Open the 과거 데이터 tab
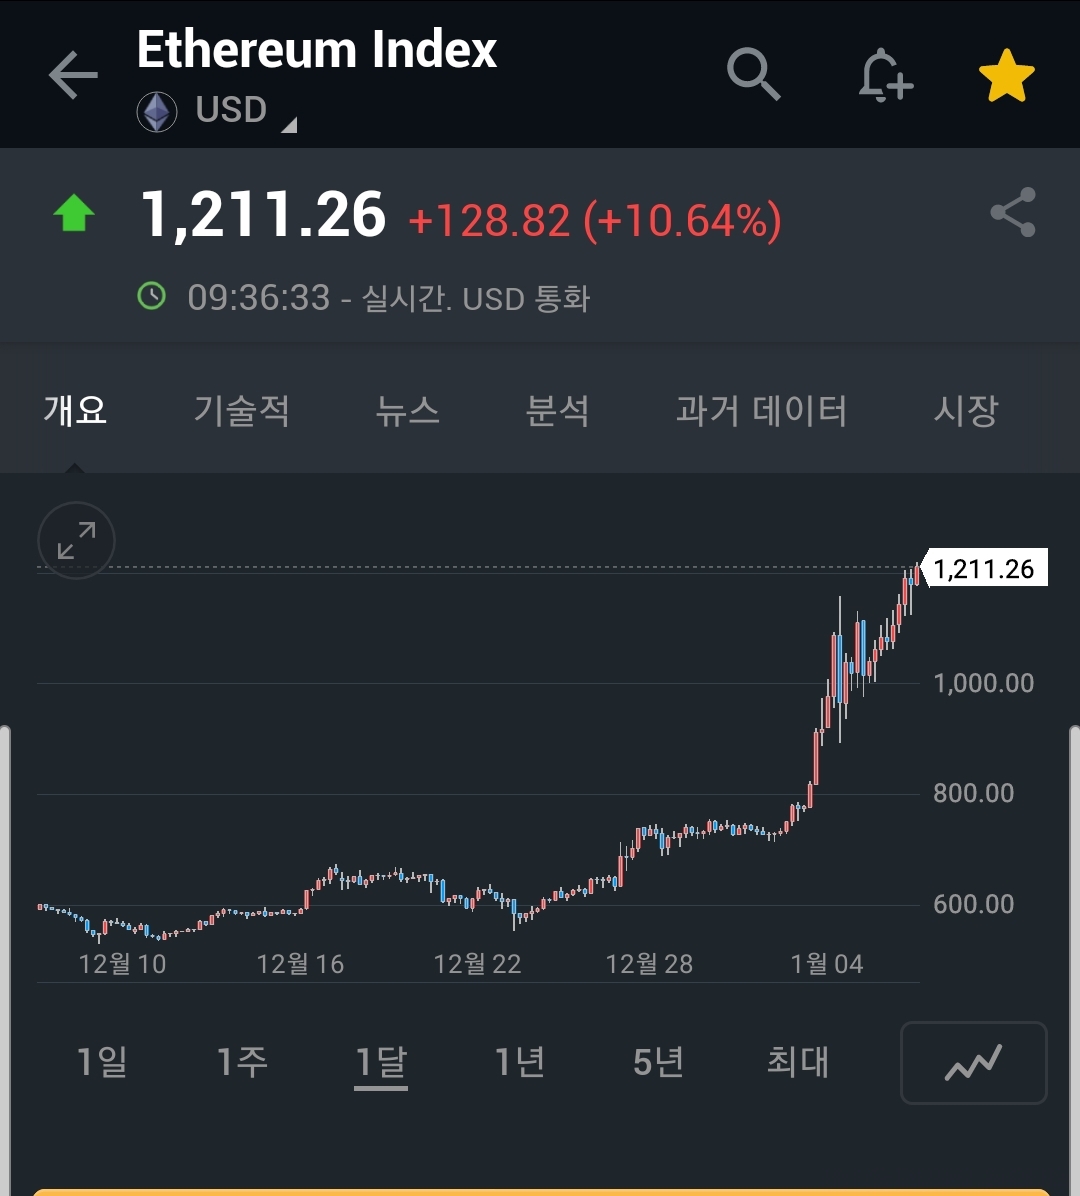The width and height of the screenshot is (1080, 1196). coord(761,410)
